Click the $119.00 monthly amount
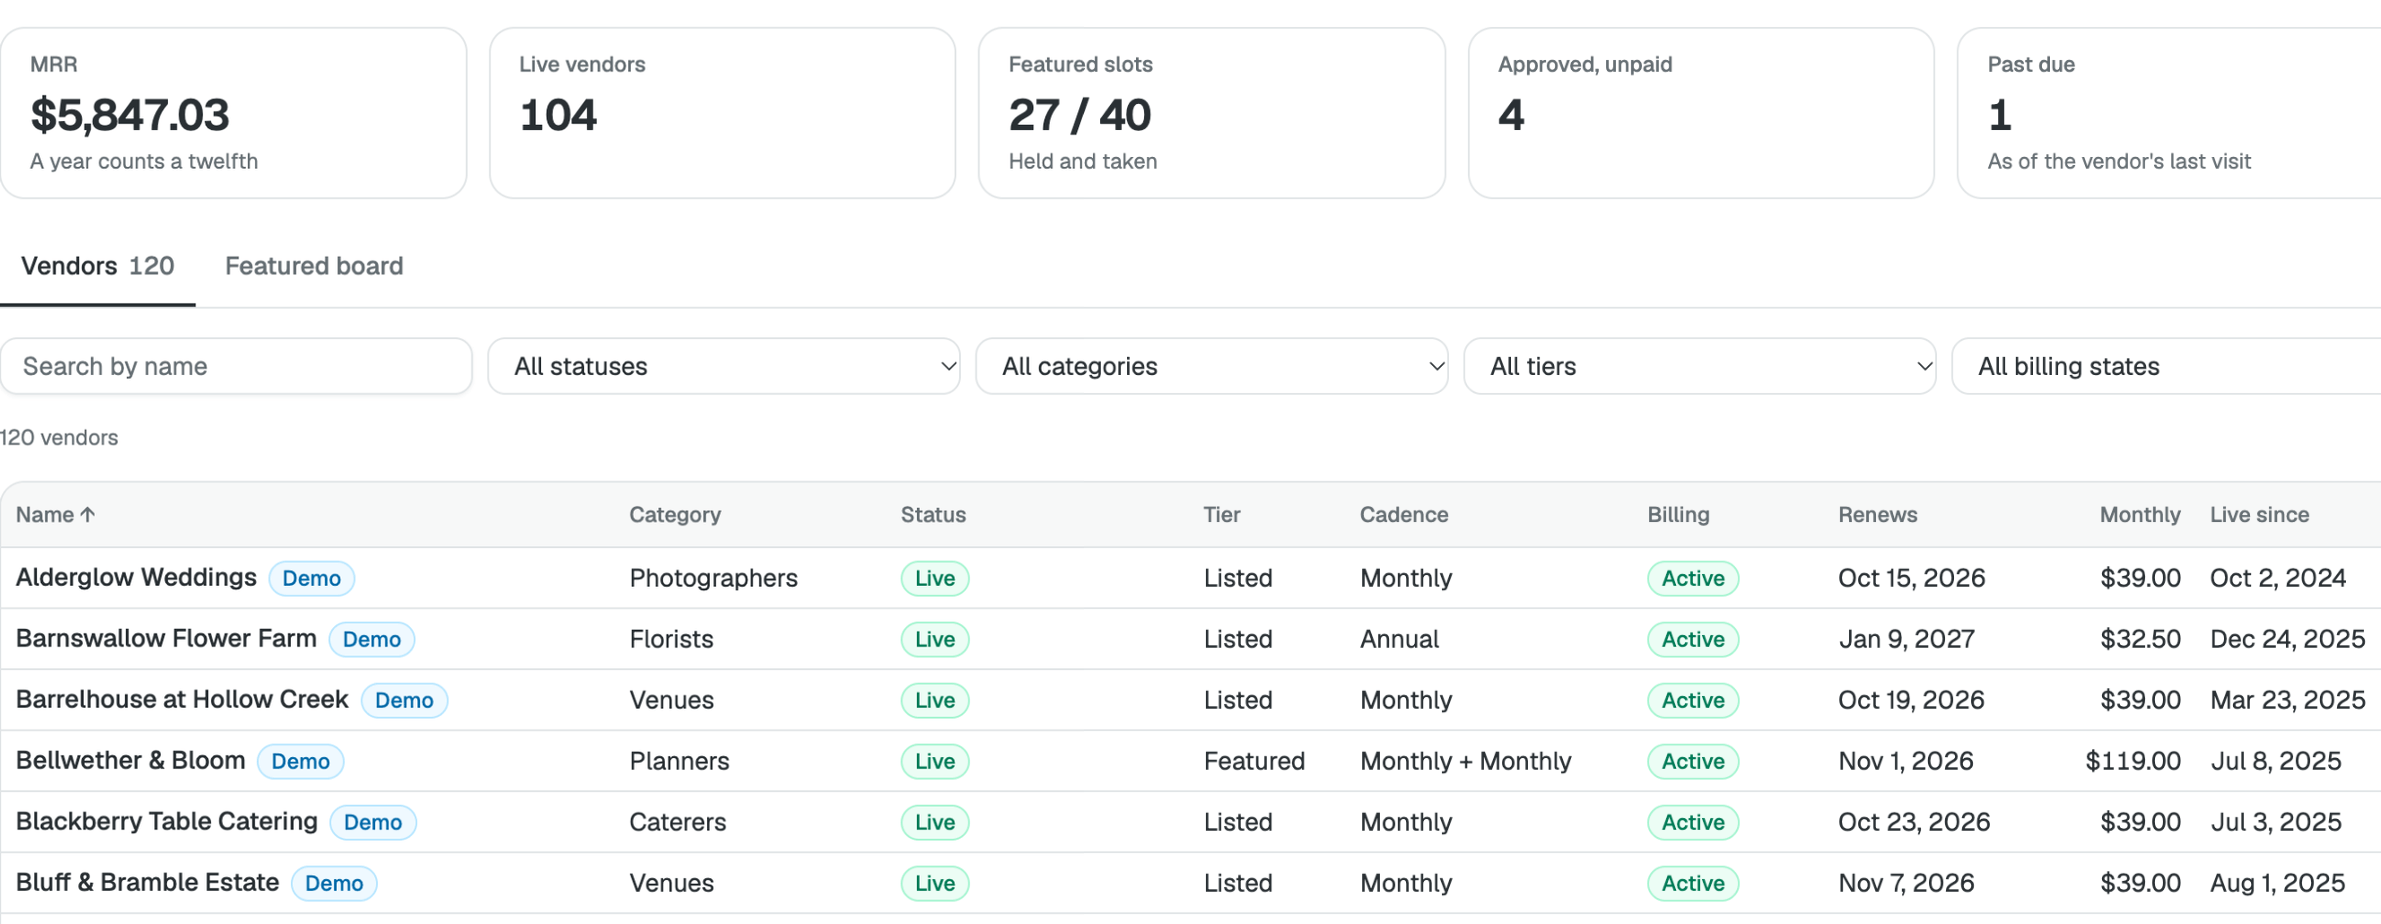2381x924 pixels. click(2133, 762)
